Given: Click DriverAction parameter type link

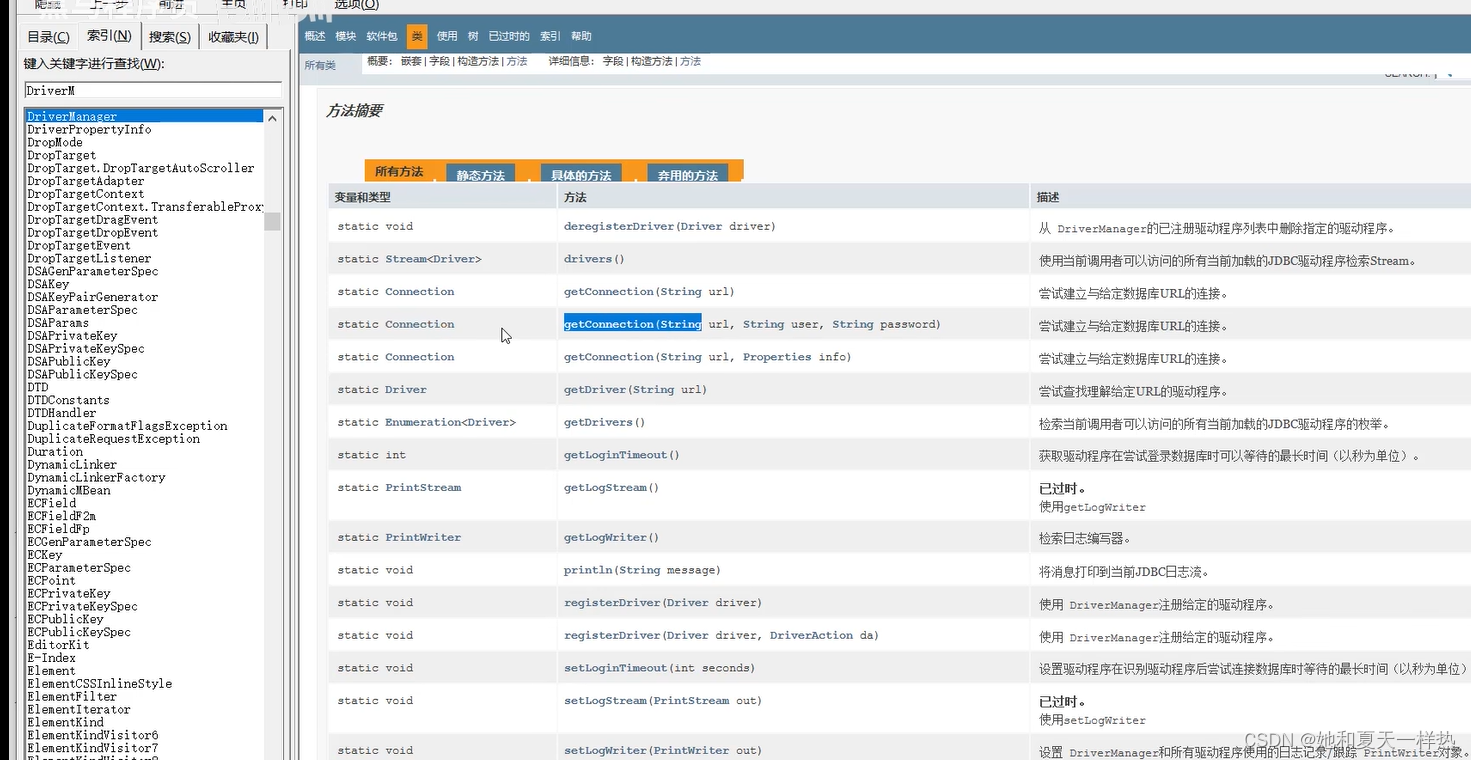Looking at the screenshot, I should 811,635.
